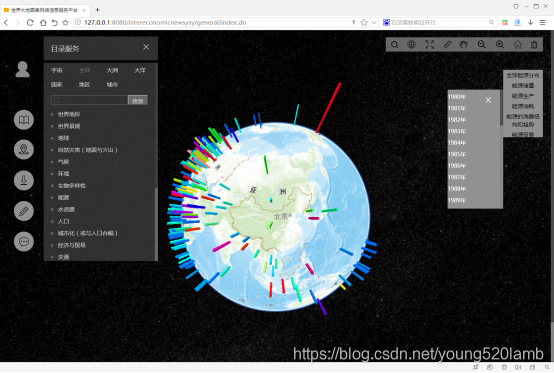
Task: Expand the address bar dropdown chevron
Action: coord(374,23)
